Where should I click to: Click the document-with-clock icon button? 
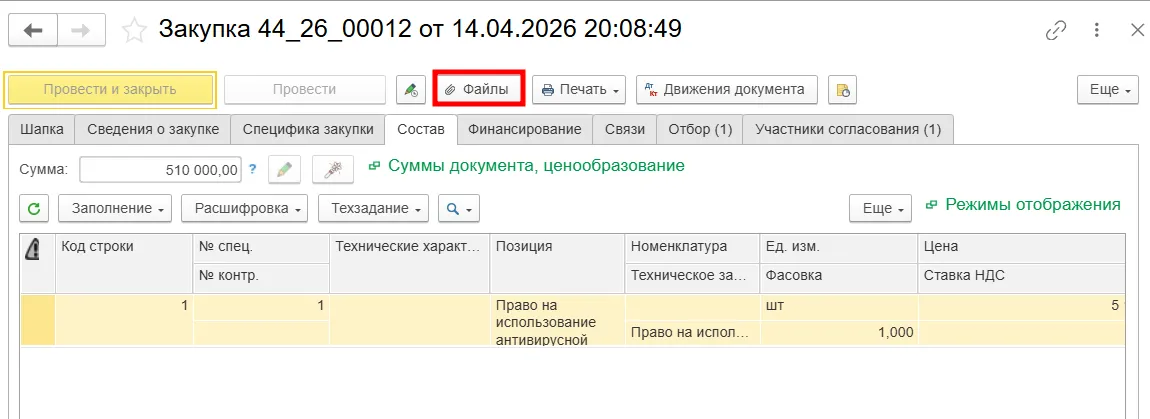(843, 90)
